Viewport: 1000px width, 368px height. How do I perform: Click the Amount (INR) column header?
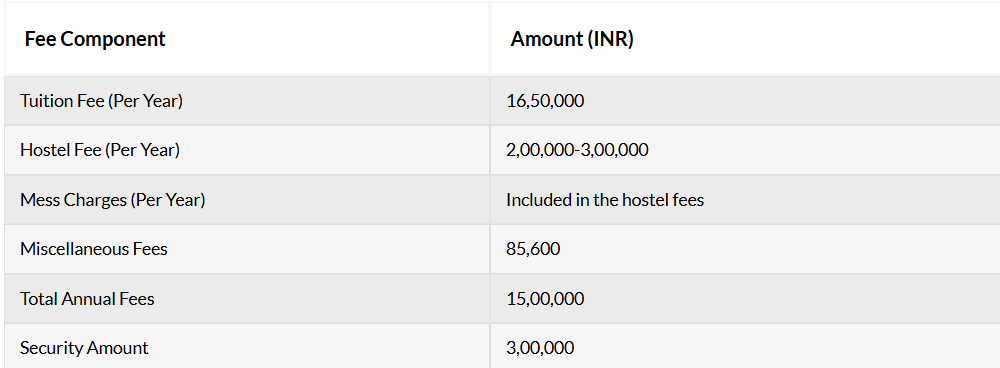pos(572,39)
